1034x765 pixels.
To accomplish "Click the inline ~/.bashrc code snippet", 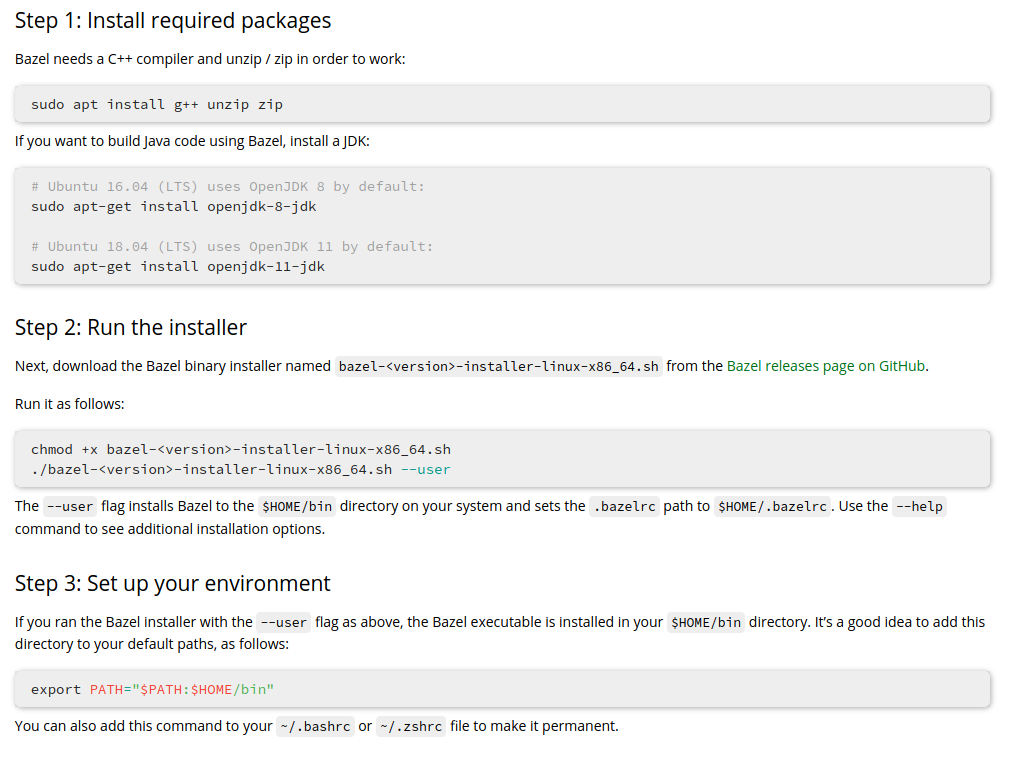I will [x=314, y=727].
